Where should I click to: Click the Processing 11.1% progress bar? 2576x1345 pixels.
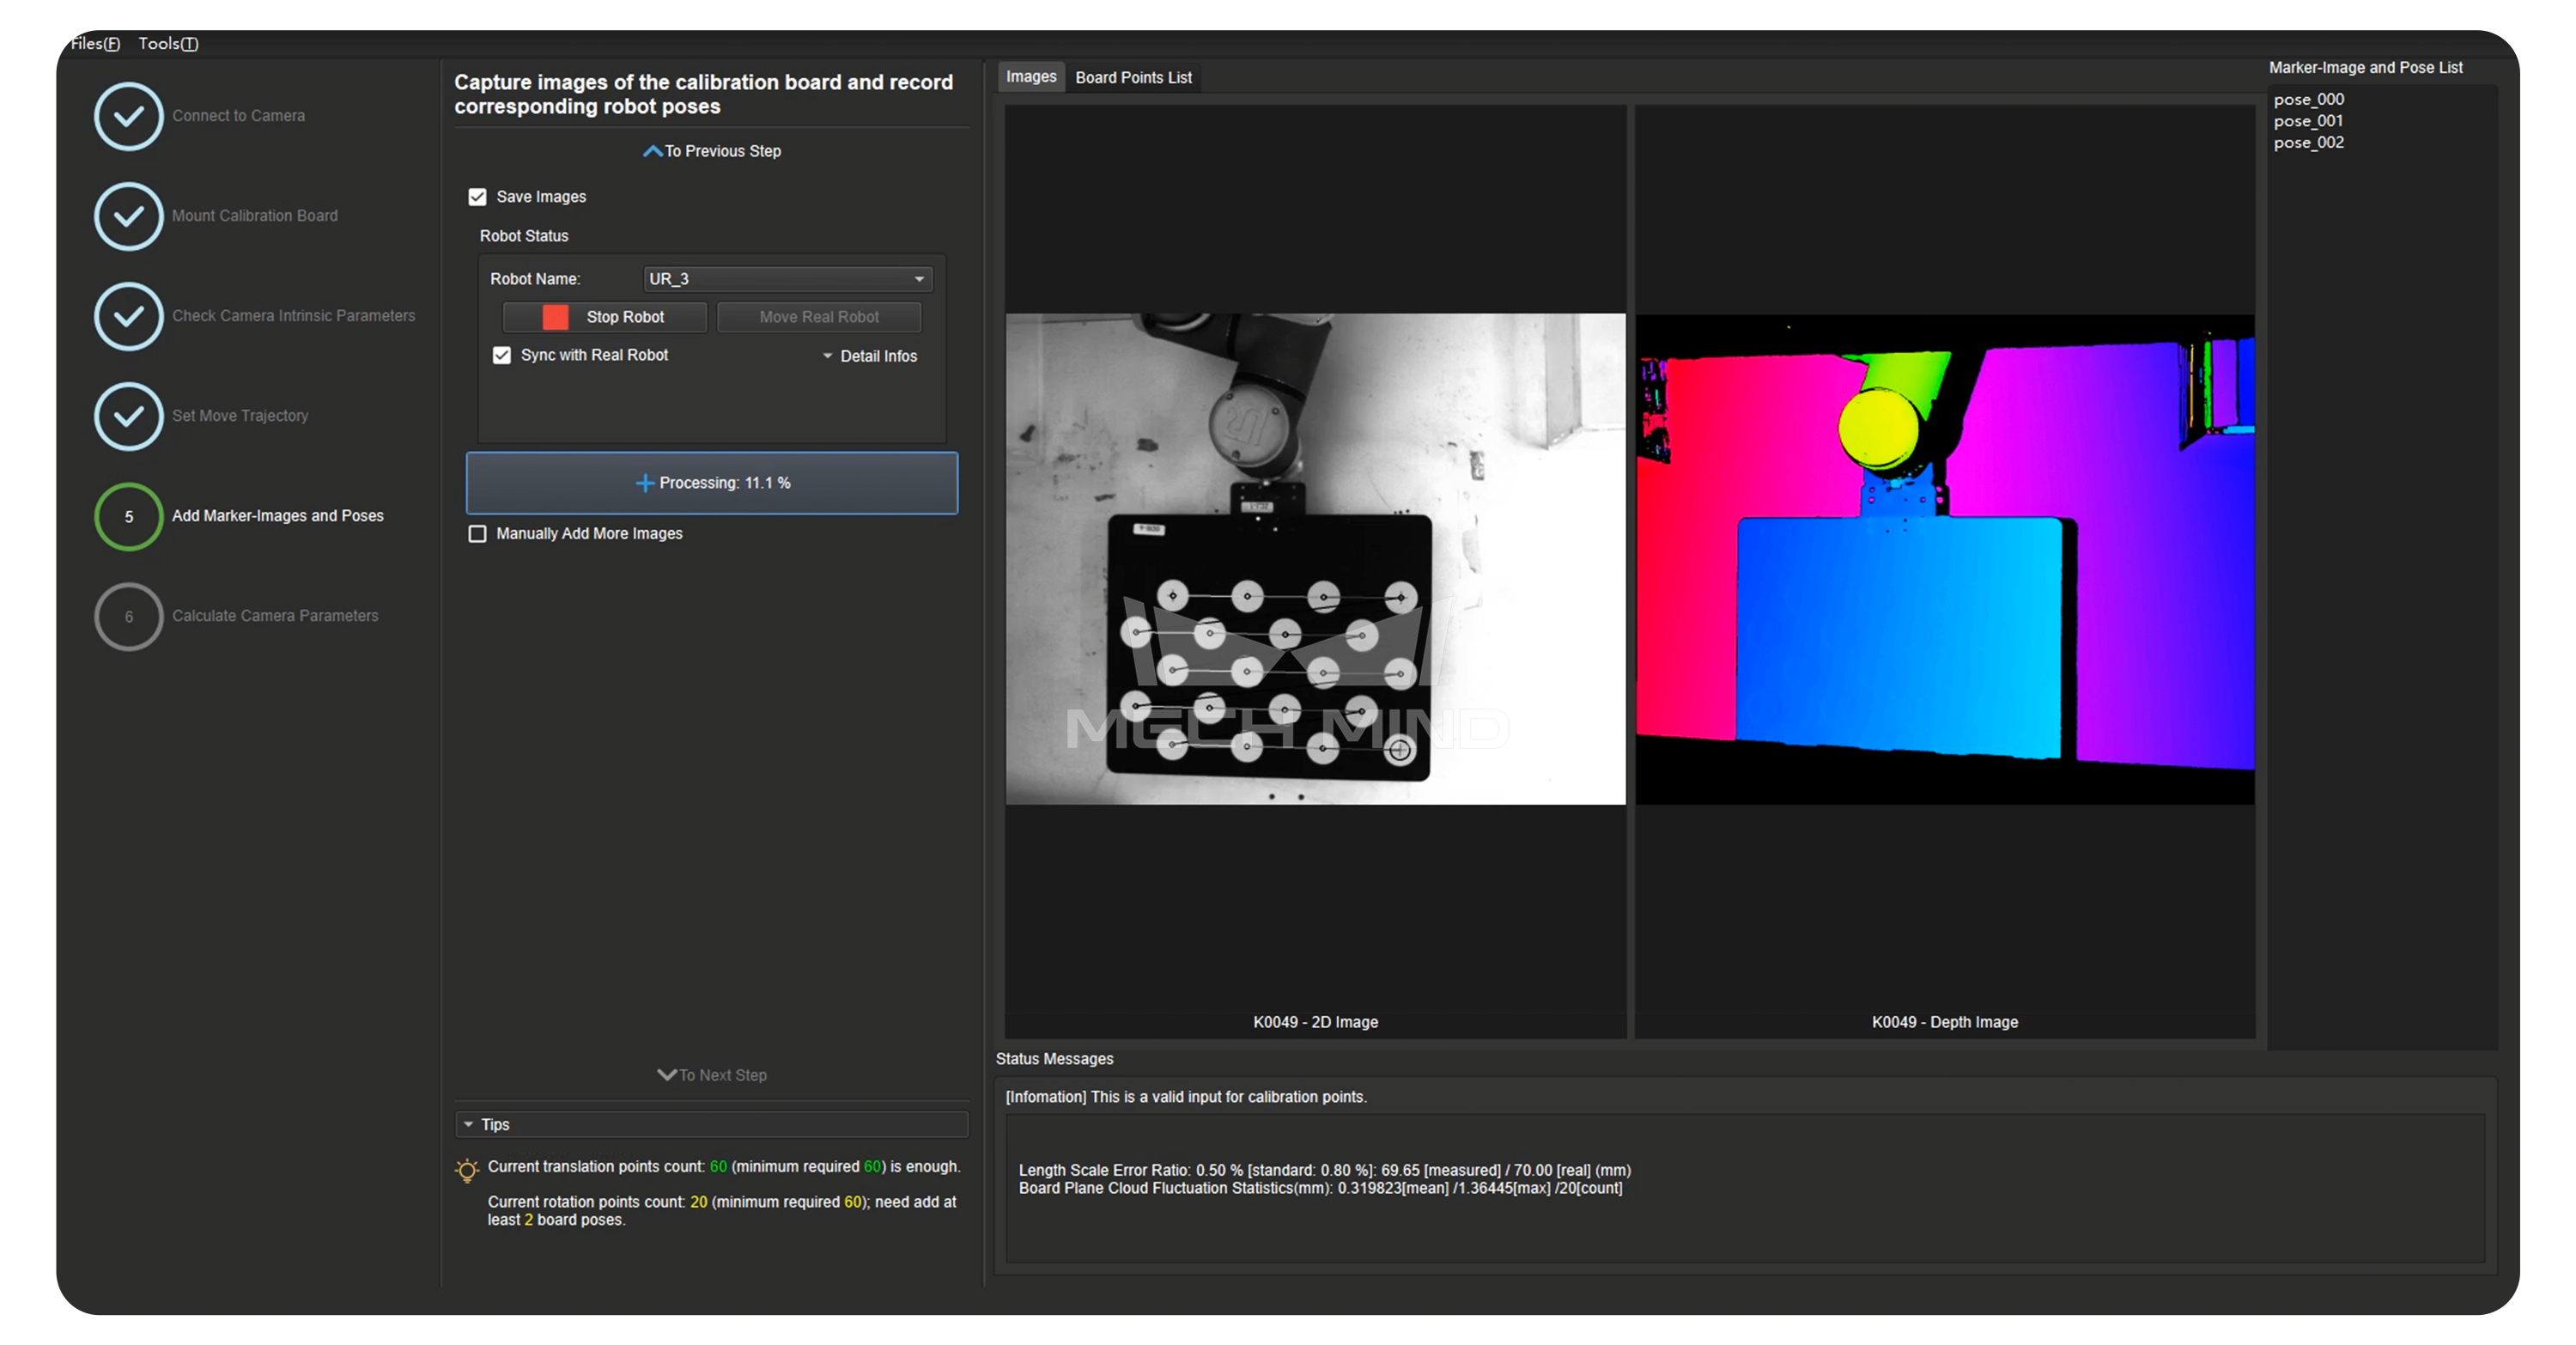[x=711, y=483]
